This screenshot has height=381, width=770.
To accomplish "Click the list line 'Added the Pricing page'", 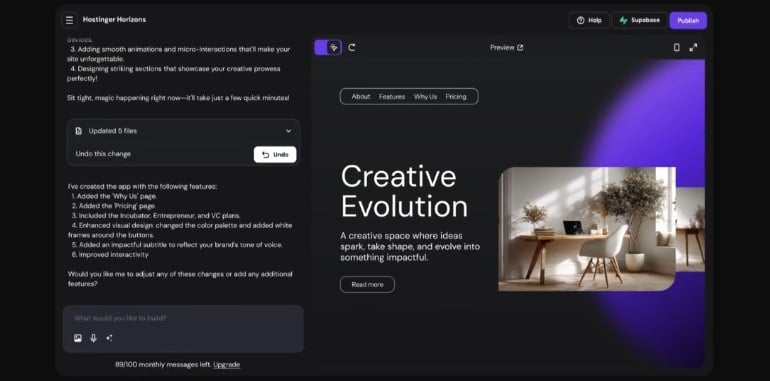I will pyautogui.click(x=114, y=206).
